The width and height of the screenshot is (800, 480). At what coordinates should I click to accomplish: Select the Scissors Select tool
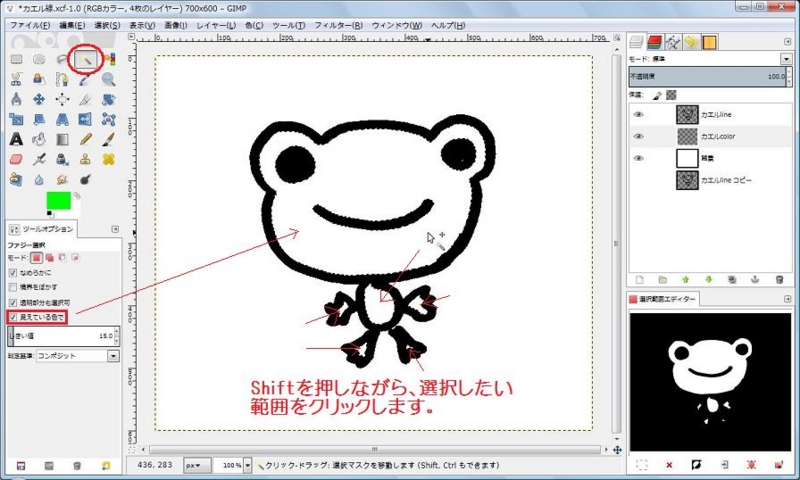(x=16, y=79)
